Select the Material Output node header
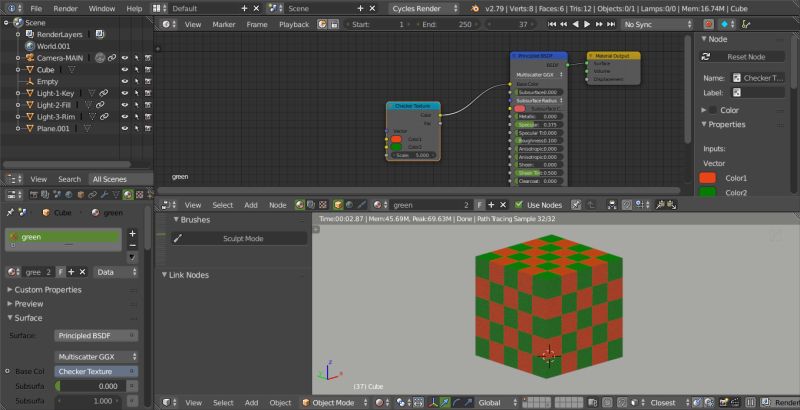Viewport: 800px width, 410px height. pos(613,56)
